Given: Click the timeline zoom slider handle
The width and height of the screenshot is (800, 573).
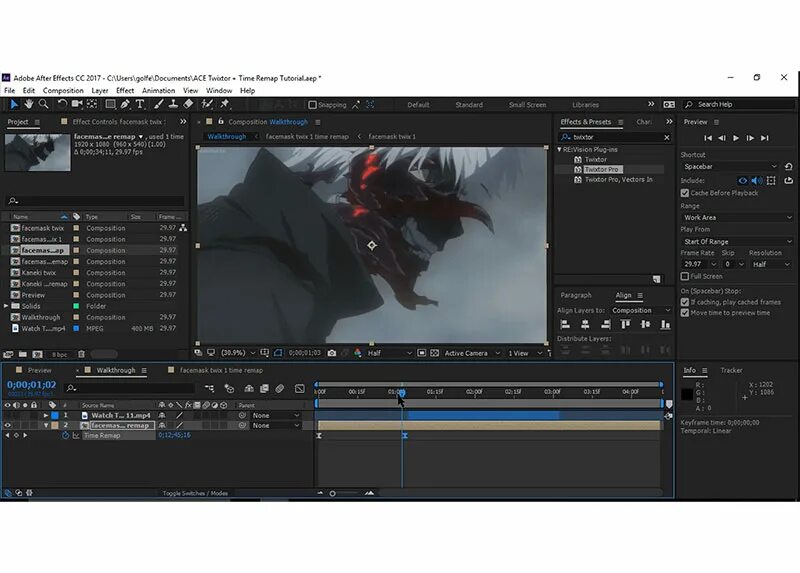Looking at the screenshot, I should (333, 493).
